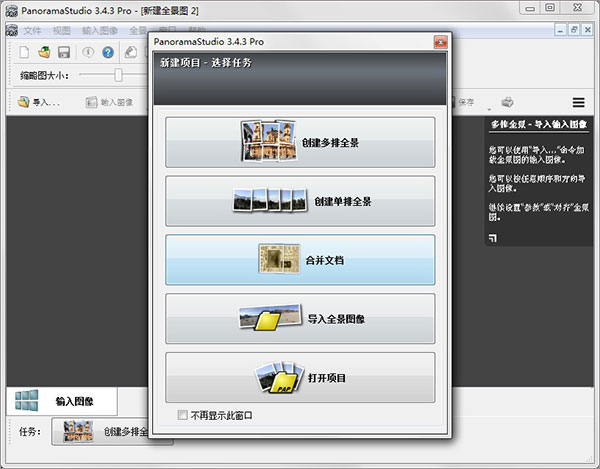Click the printer icon in main window
This screenshot has height=469, width=600.
pyautogui.click(x=507, y=102)
